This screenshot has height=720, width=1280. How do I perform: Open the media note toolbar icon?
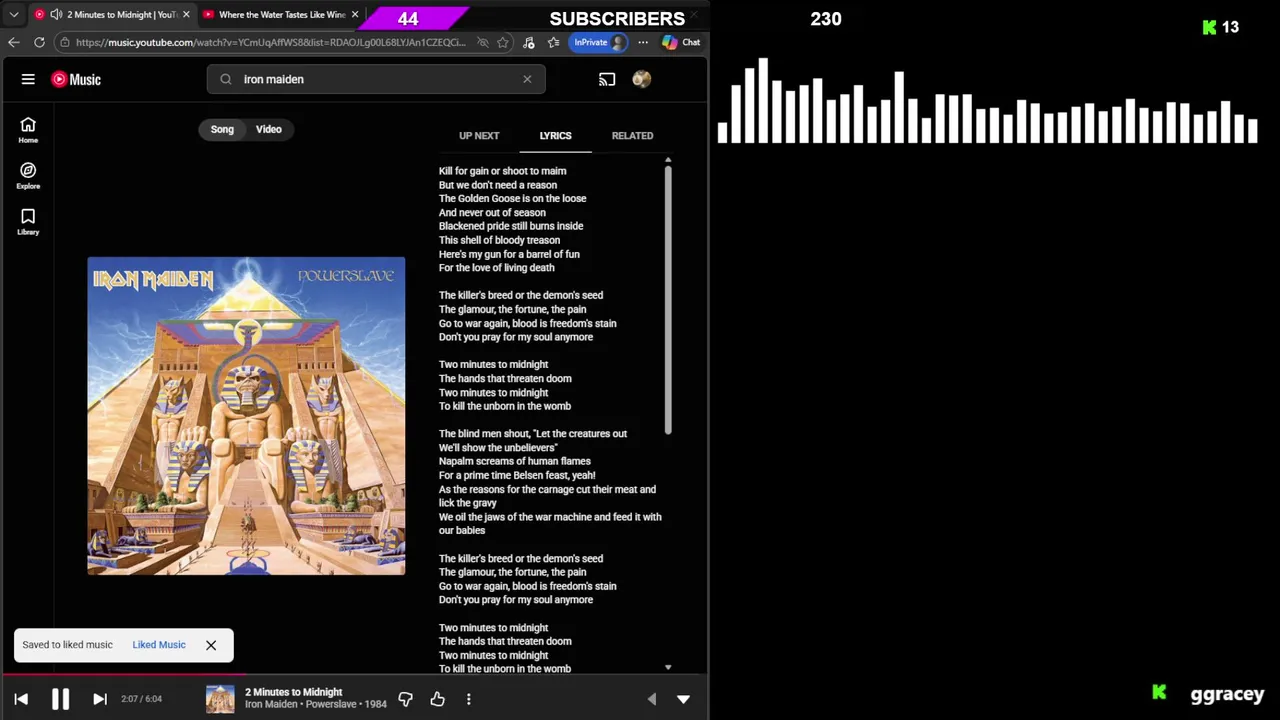[528, 42]
